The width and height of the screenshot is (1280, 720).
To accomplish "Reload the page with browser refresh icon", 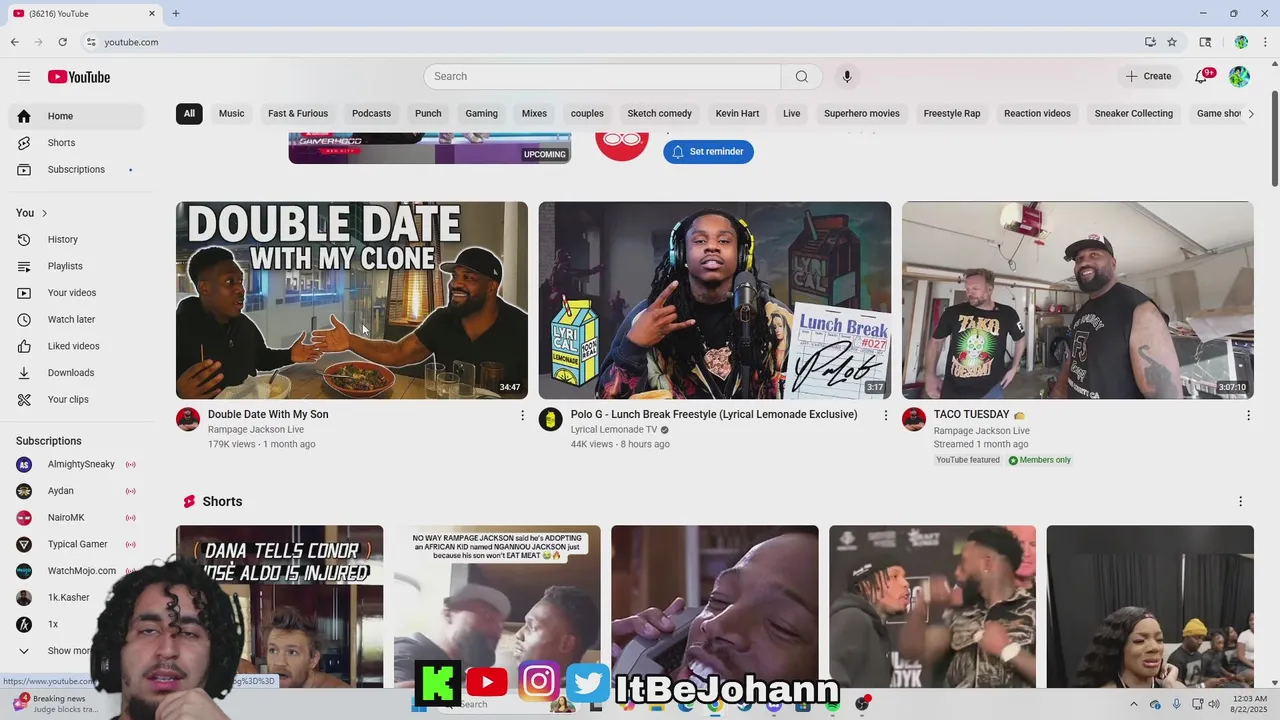I will (62, 42).
